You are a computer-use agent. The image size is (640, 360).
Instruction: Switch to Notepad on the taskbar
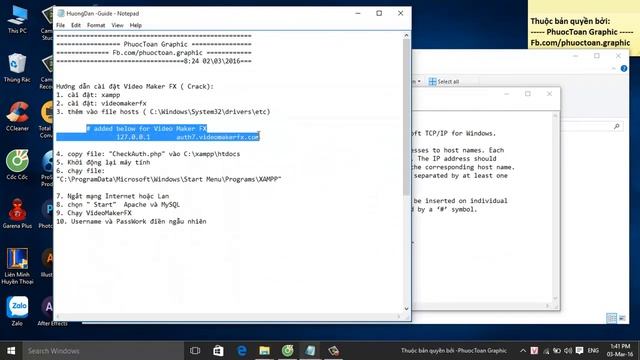[x=311, y=351]
